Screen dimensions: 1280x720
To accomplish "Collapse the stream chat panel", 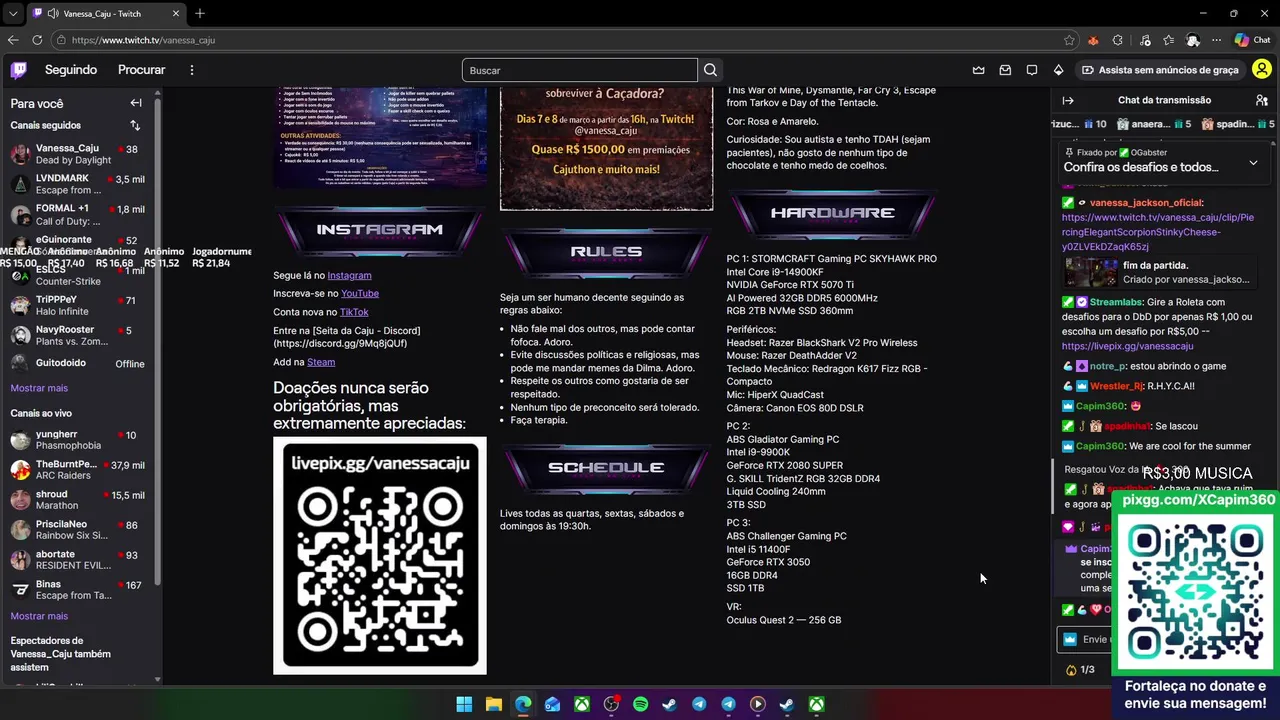I will pyautogui.click(x=1068, y=100).
